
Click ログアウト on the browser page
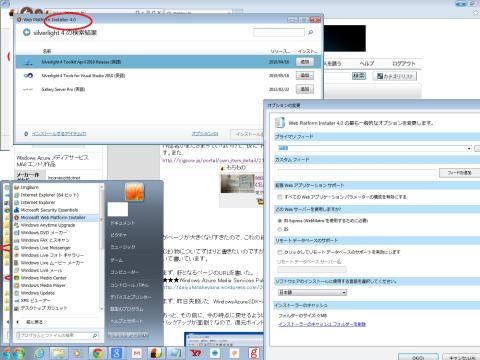pos(403,63)
